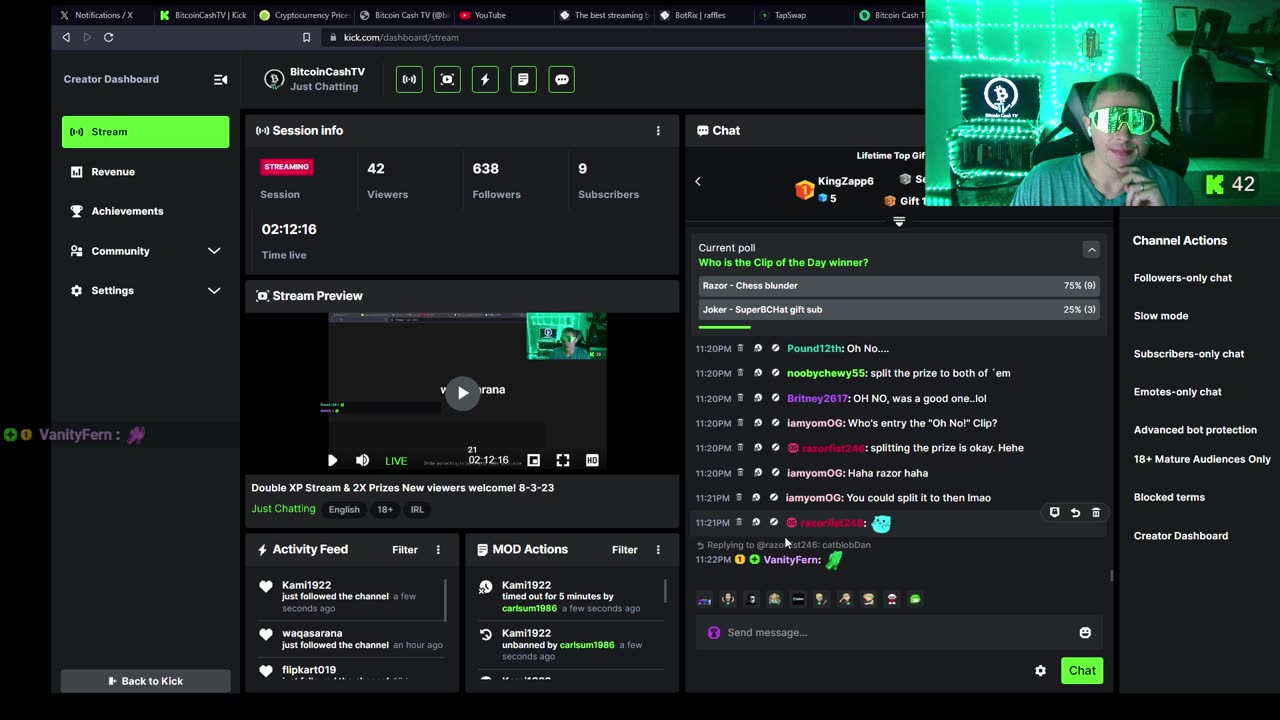Ban Britney2617 using circle-slash icon
Viewport: 1280px width, 720px height.
coord(774,398)
